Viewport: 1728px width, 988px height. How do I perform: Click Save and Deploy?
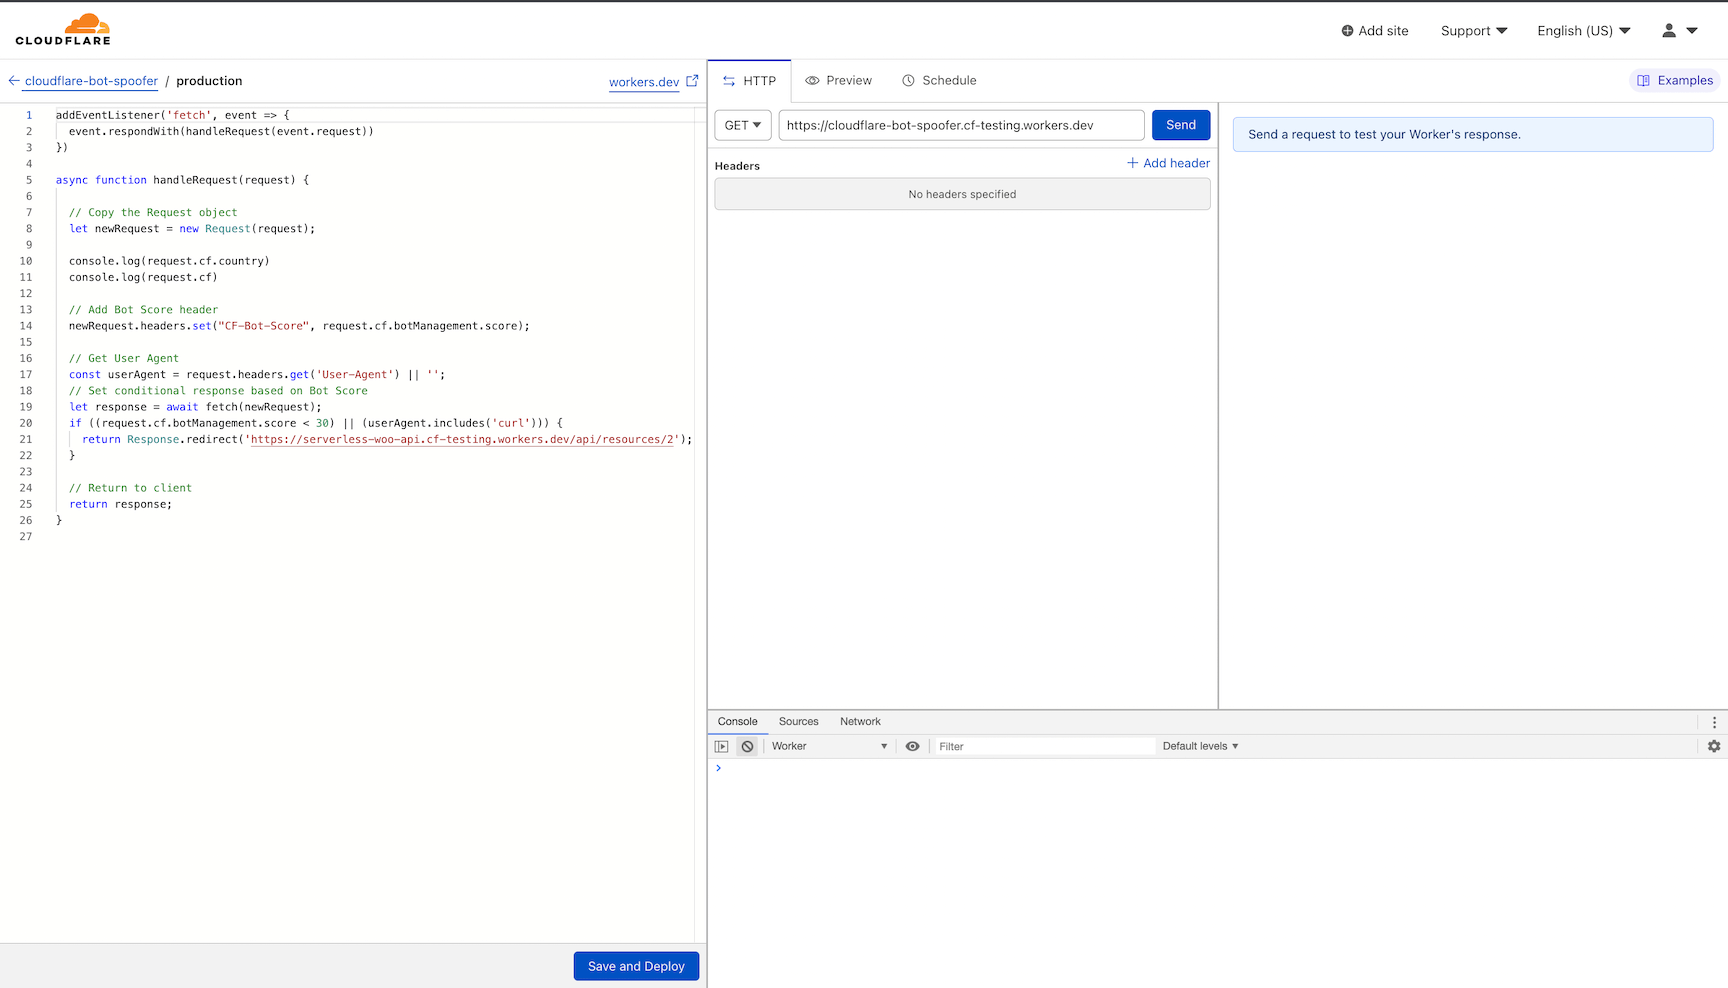(x=636, y=965)
